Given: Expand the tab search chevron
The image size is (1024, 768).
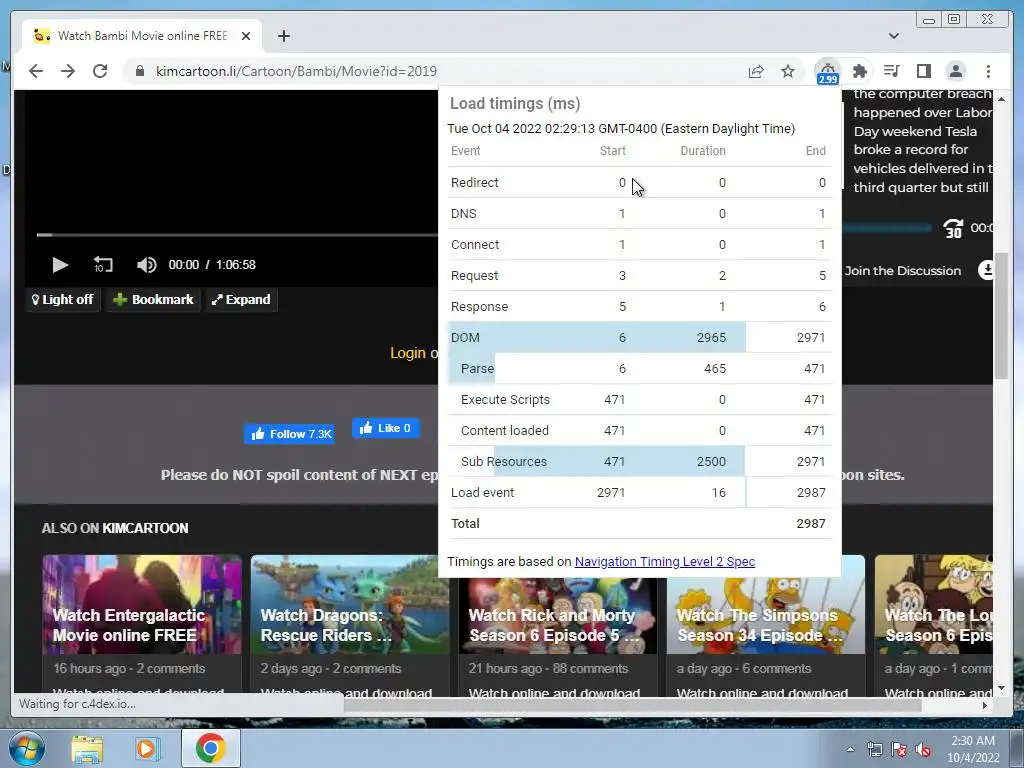Looking at the screenshot, I should pyautogui.click(x=894, y=36).
